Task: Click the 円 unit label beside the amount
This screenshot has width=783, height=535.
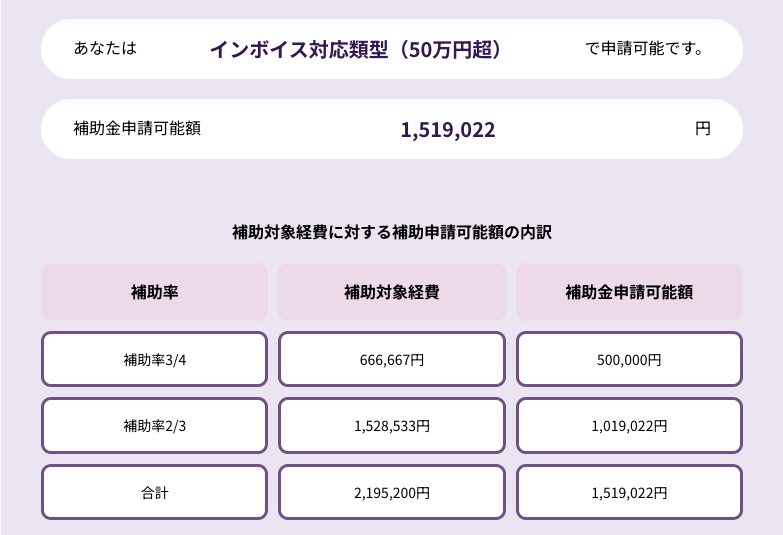Action: pos(702,129)
